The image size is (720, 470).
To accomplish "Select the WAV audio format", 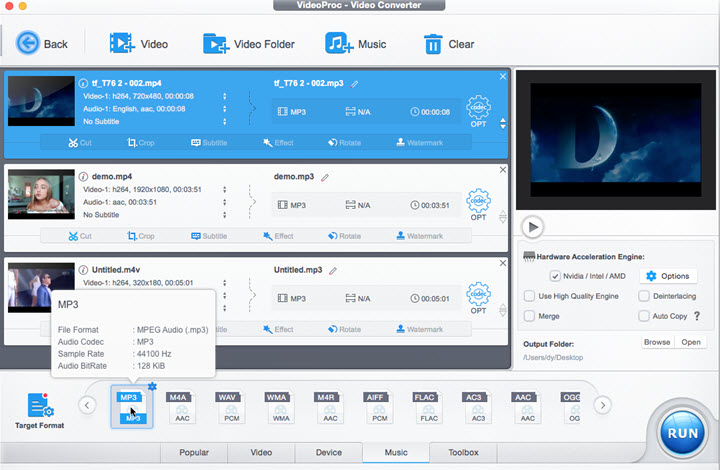I will click(x=231, y=407).
